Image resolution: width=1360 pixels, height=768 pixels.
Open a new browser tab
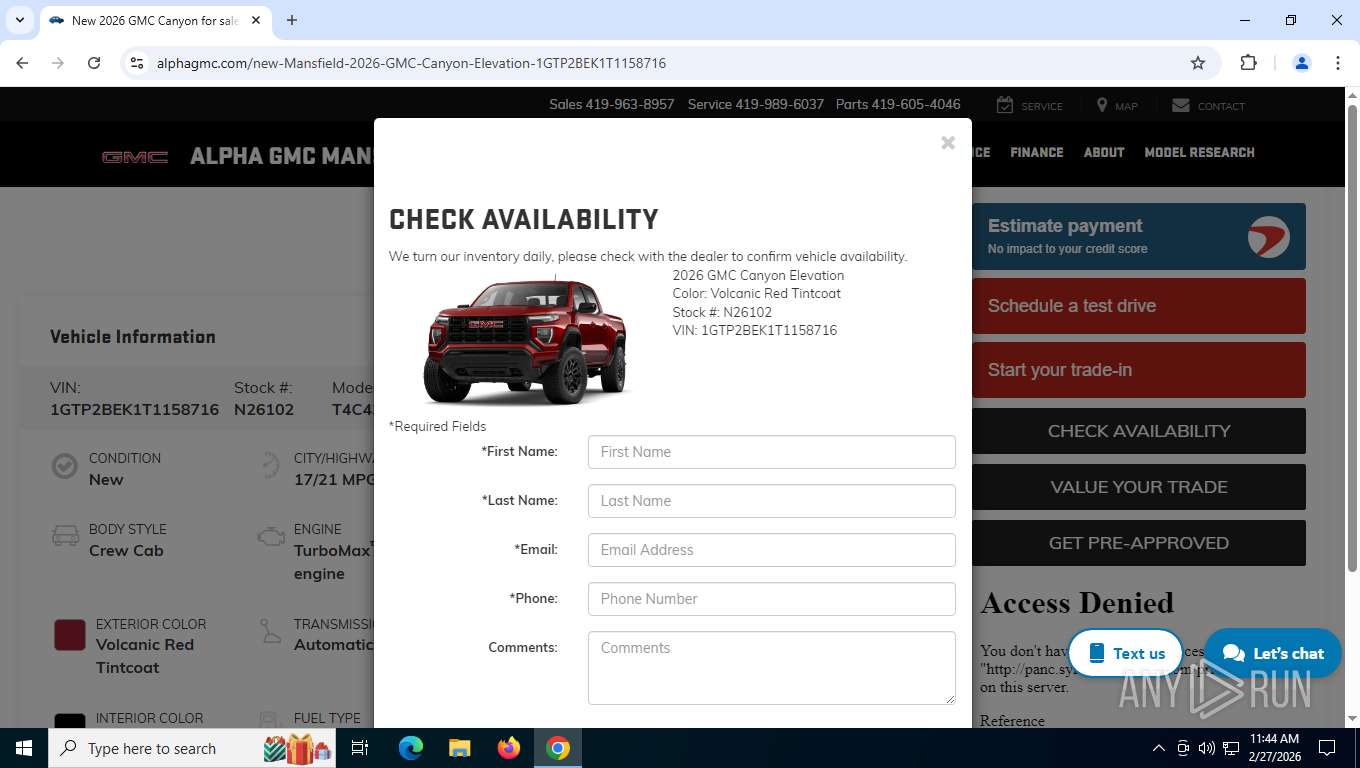pos(292,20)
